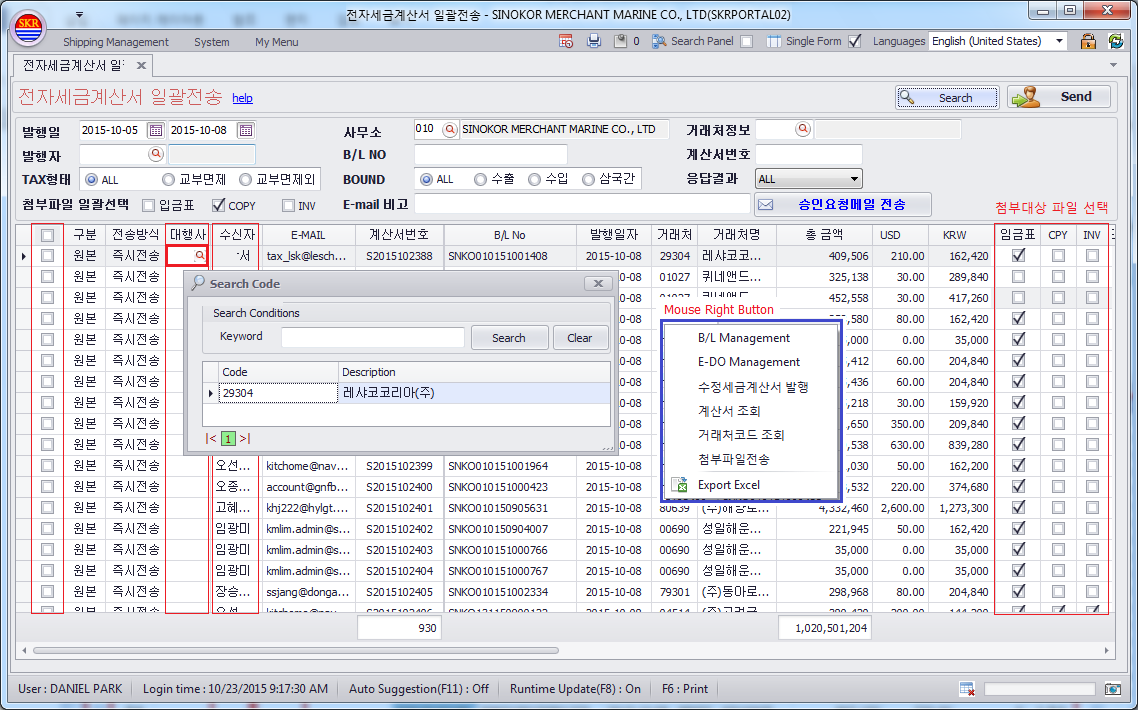The height and width of the screenshot is (710, 1138).
Task: Open My Menu
Action: [x=277, y=42]
